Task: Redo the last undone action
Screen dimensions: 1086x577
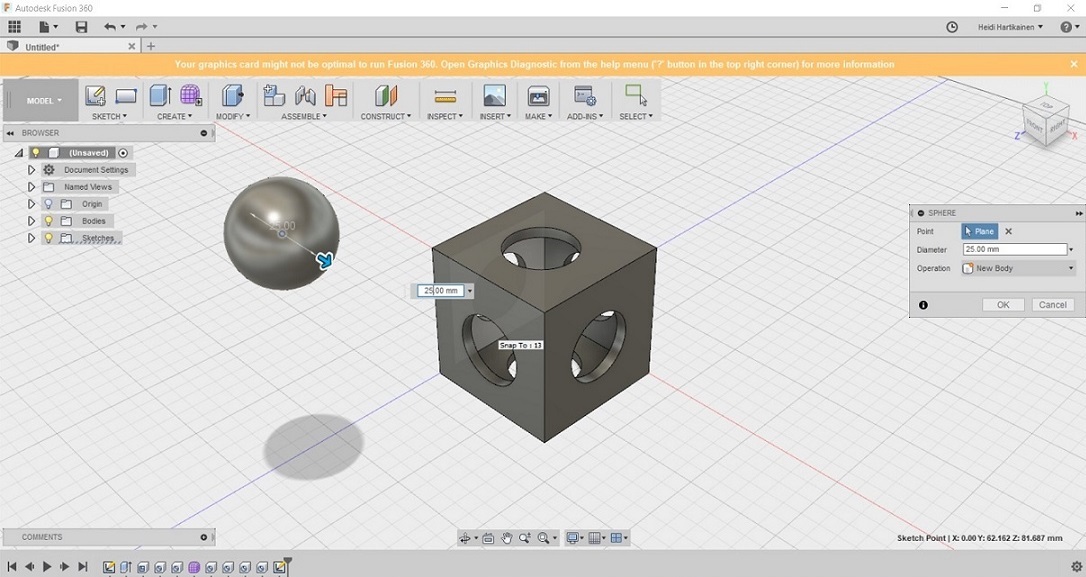Action: click(141, 27)
